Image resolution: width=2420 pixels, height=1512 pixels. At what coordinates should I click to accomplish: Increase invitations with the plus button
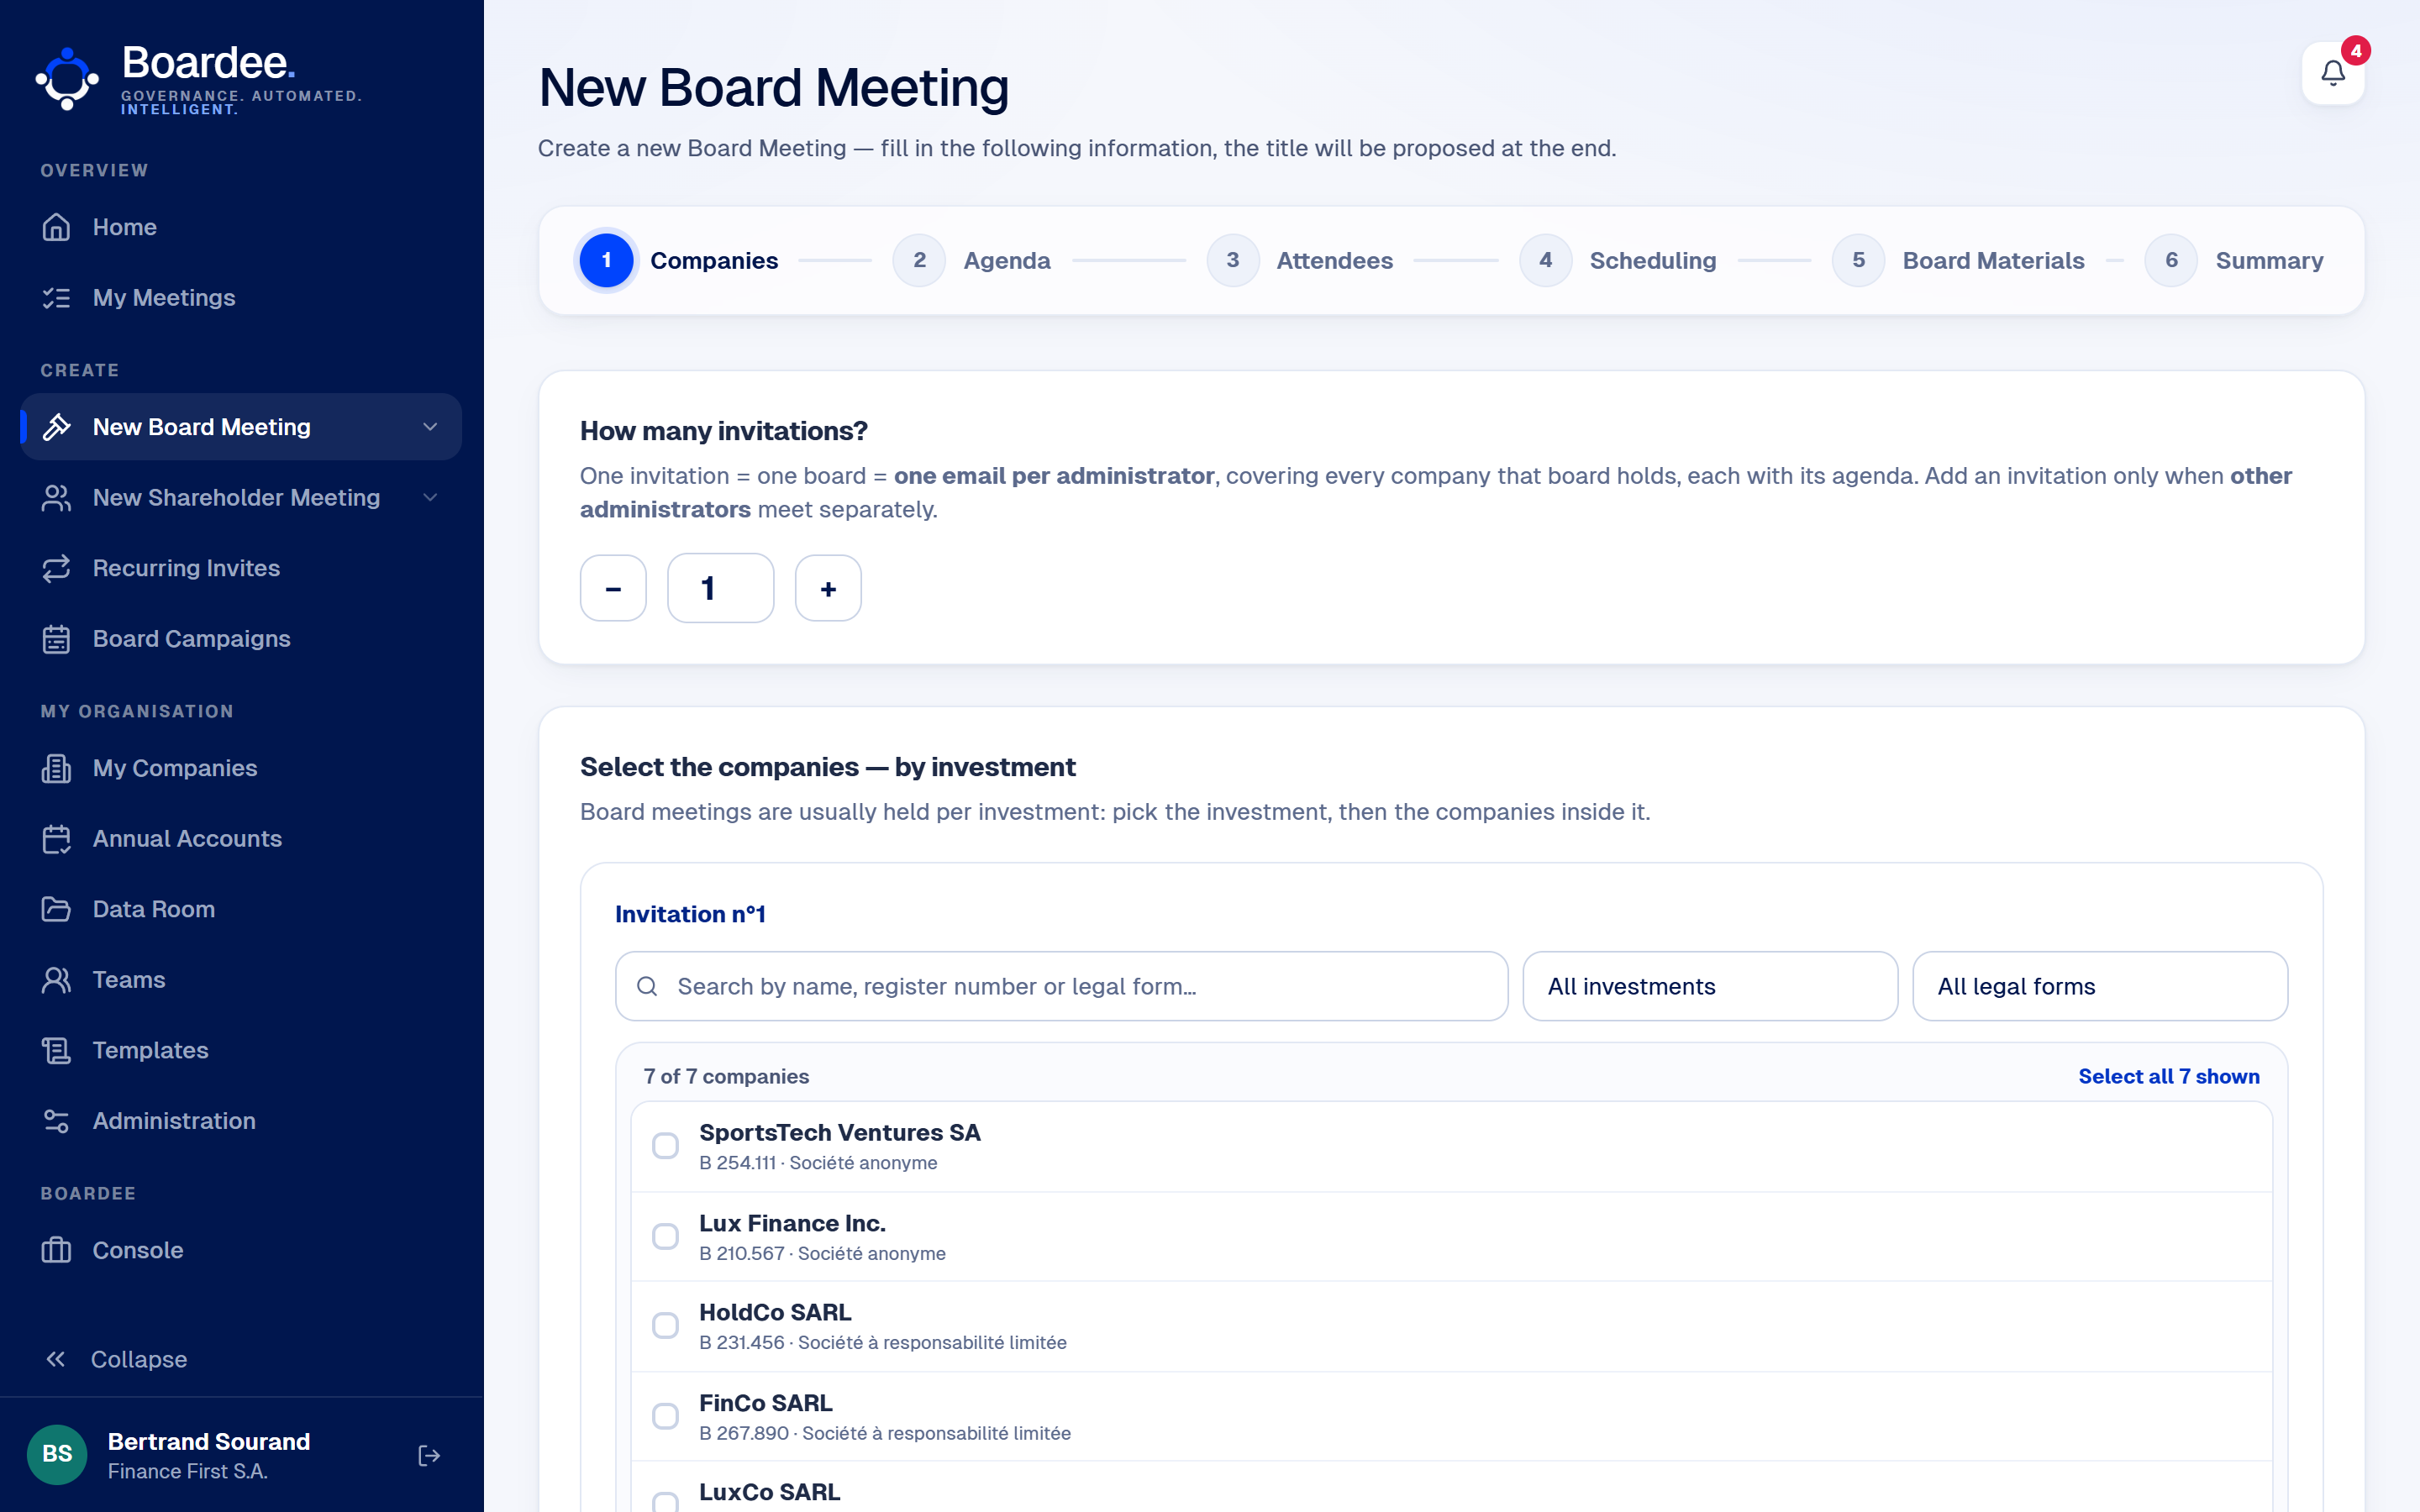point(828,588)
